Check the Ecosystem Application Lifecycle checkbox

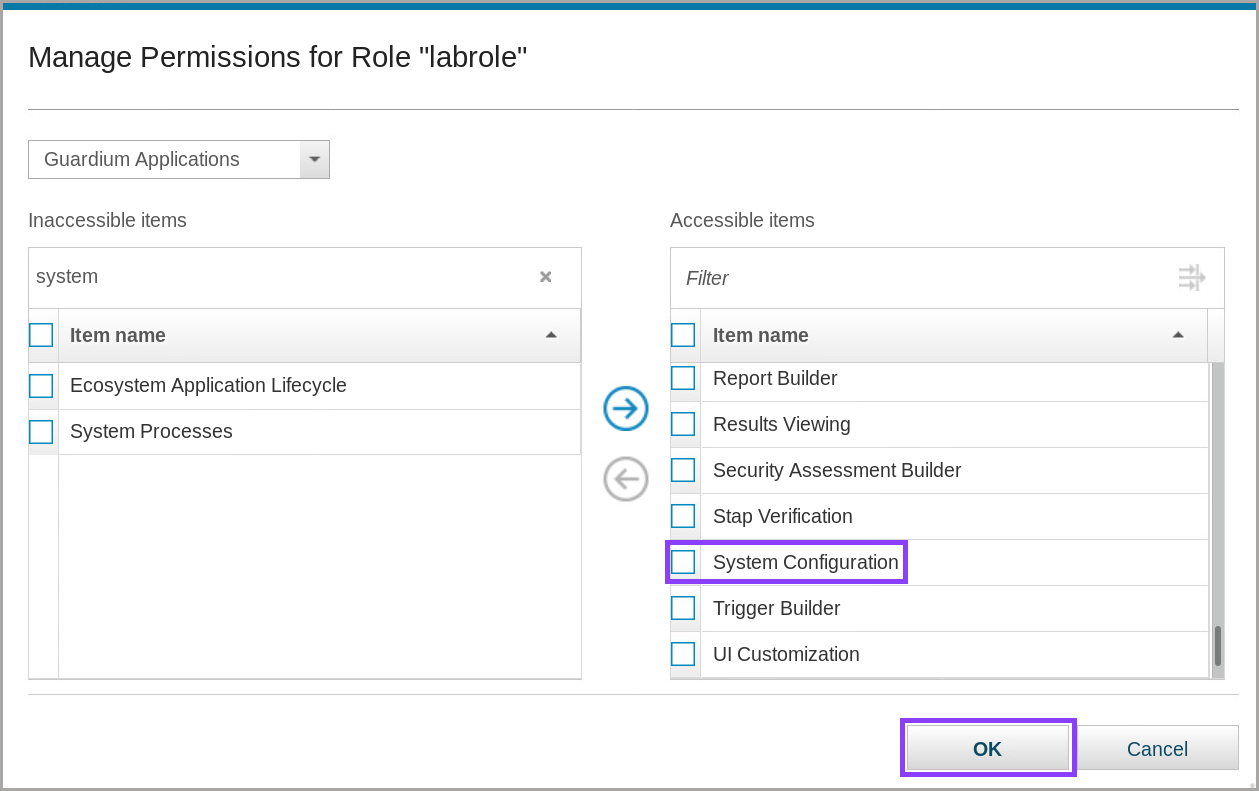click(41, 386)
